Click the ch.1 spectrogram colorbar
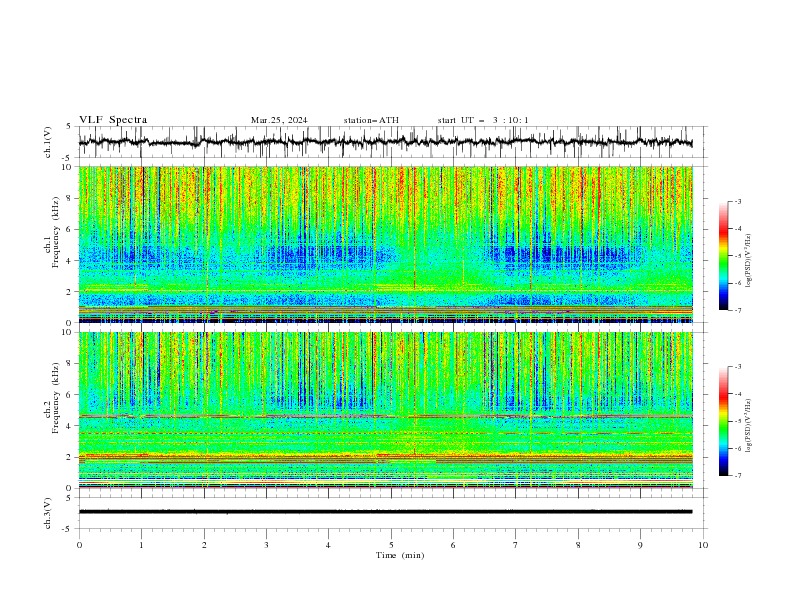The image size is (792, 612). 723,256
